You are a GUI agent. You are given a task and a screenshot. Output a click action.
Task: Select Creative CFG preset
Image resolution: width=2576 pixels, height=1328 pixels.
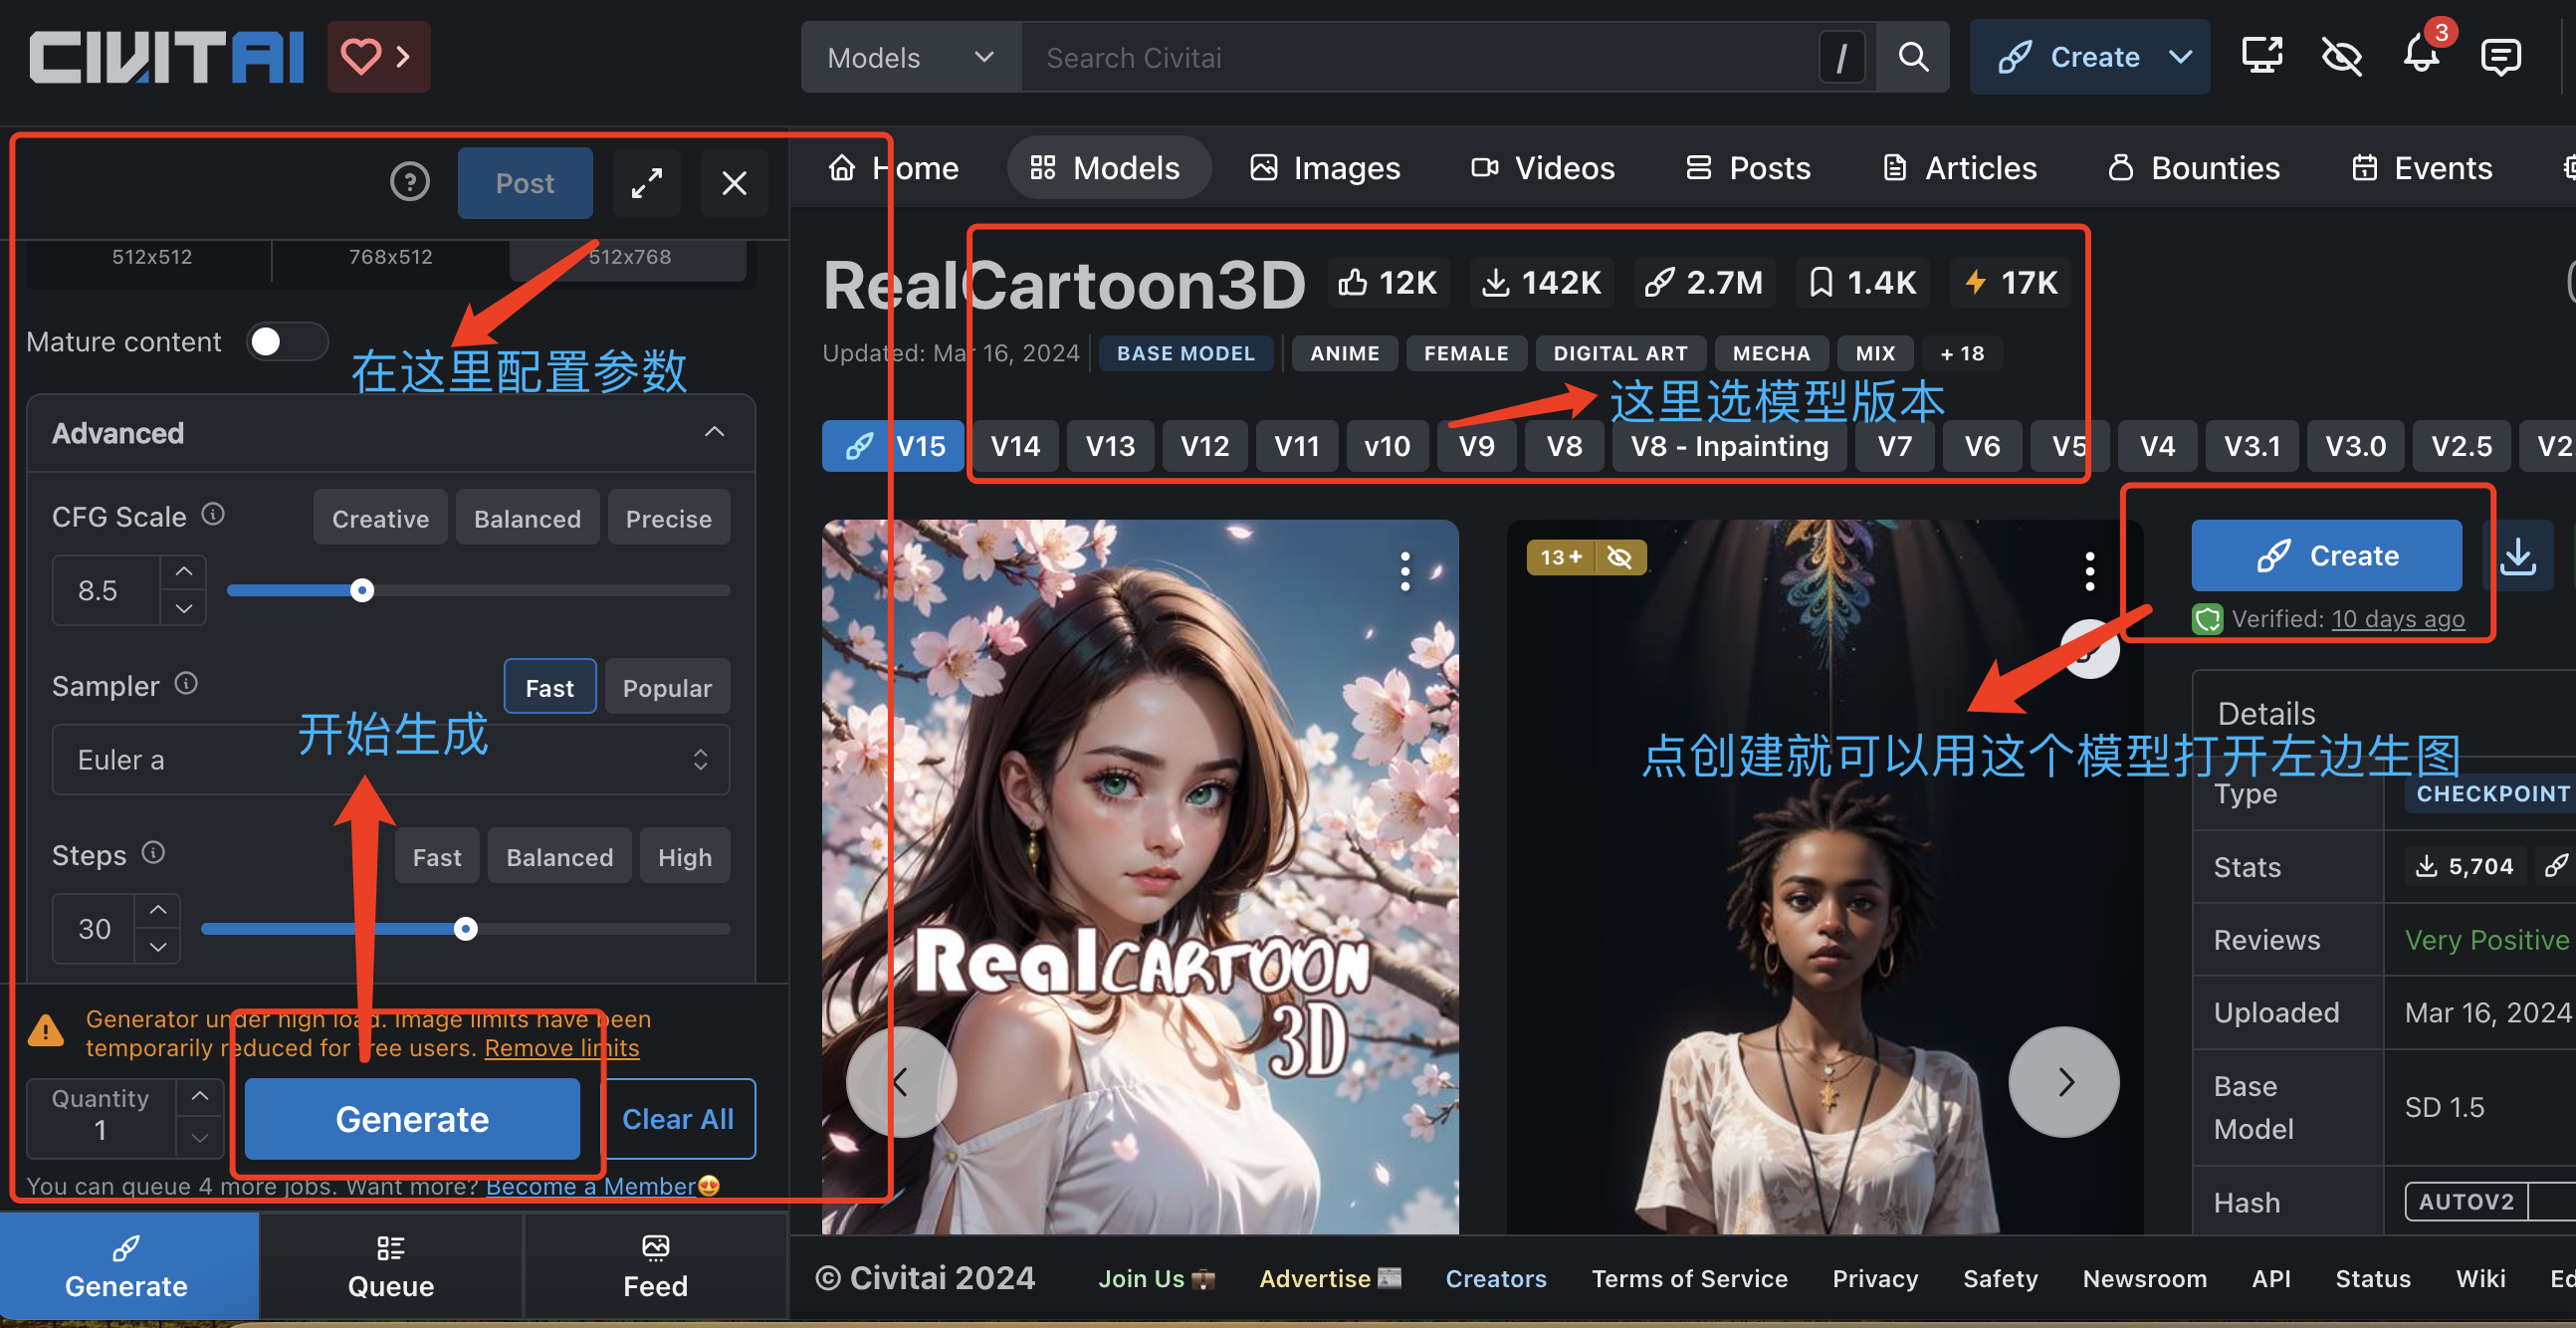(380, 518)
